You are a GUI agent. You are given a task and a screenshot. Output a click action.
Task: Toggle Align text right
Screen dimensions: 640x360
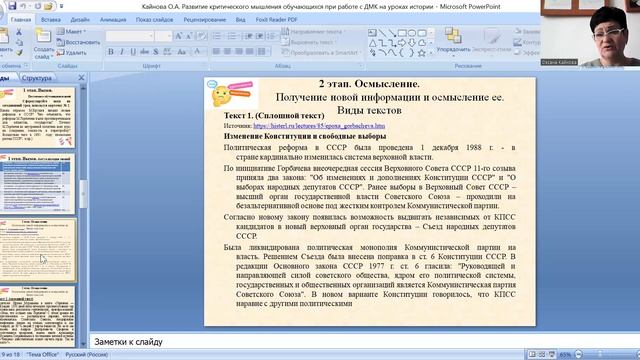click(x=238, y=51)
